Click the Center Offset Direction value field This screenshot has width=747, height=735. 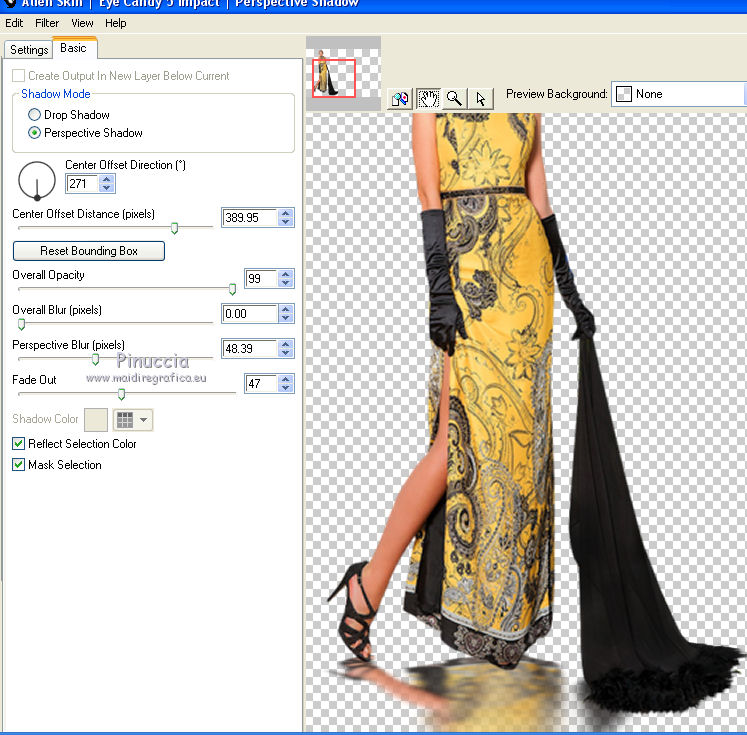pyautogui.click(x=82, y=184)
